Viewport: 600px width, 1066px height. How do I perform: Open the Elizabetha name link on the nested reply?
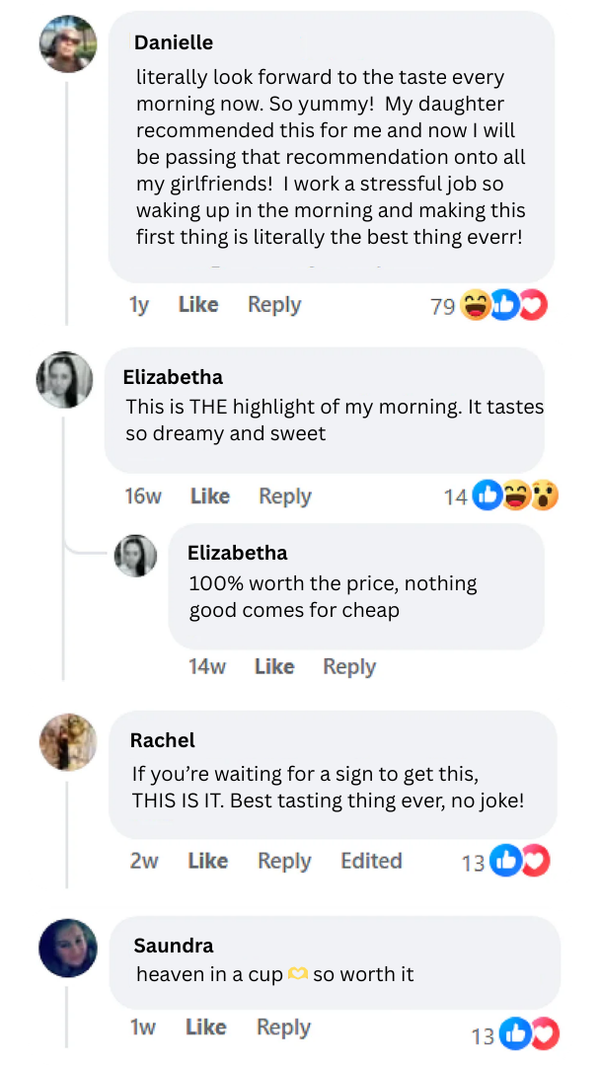237,553
